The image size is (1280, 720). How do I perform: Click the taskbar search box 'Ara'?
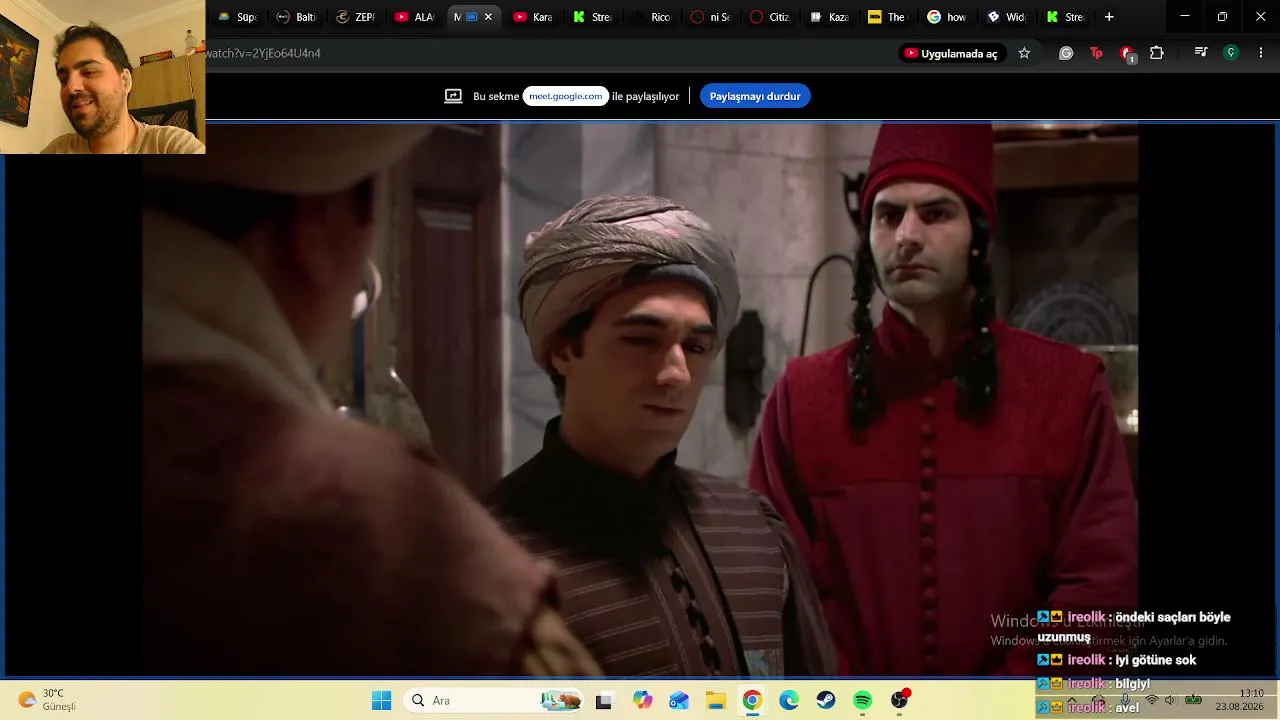(495, 701)
